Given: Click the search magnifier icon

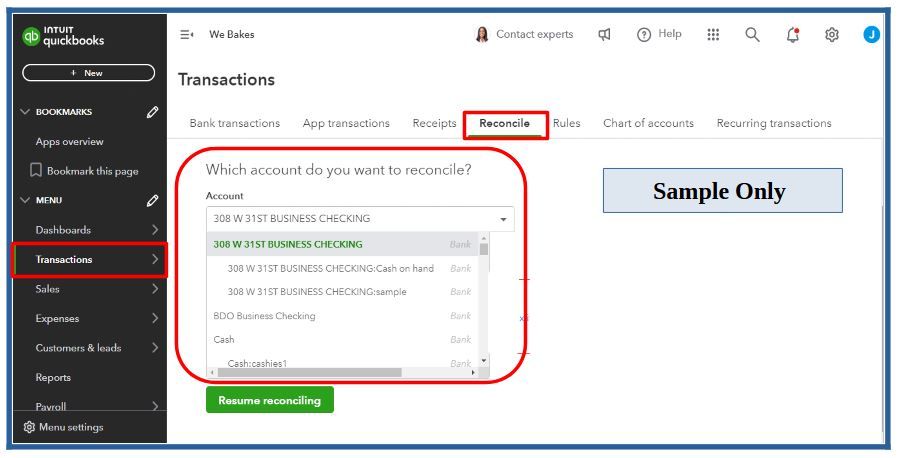Looking at the screenshot, I should click(x=753, y=34).
